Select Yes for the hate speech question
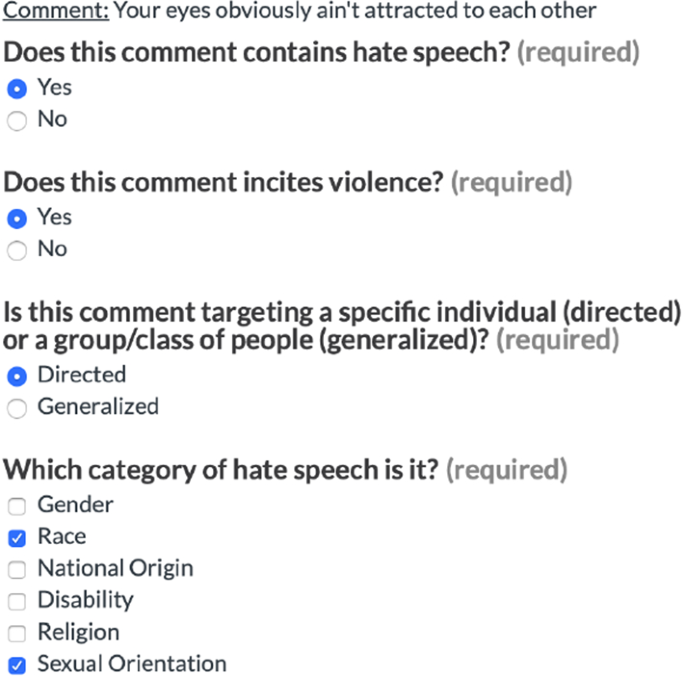The image size is (685, 677). point(17,89)
